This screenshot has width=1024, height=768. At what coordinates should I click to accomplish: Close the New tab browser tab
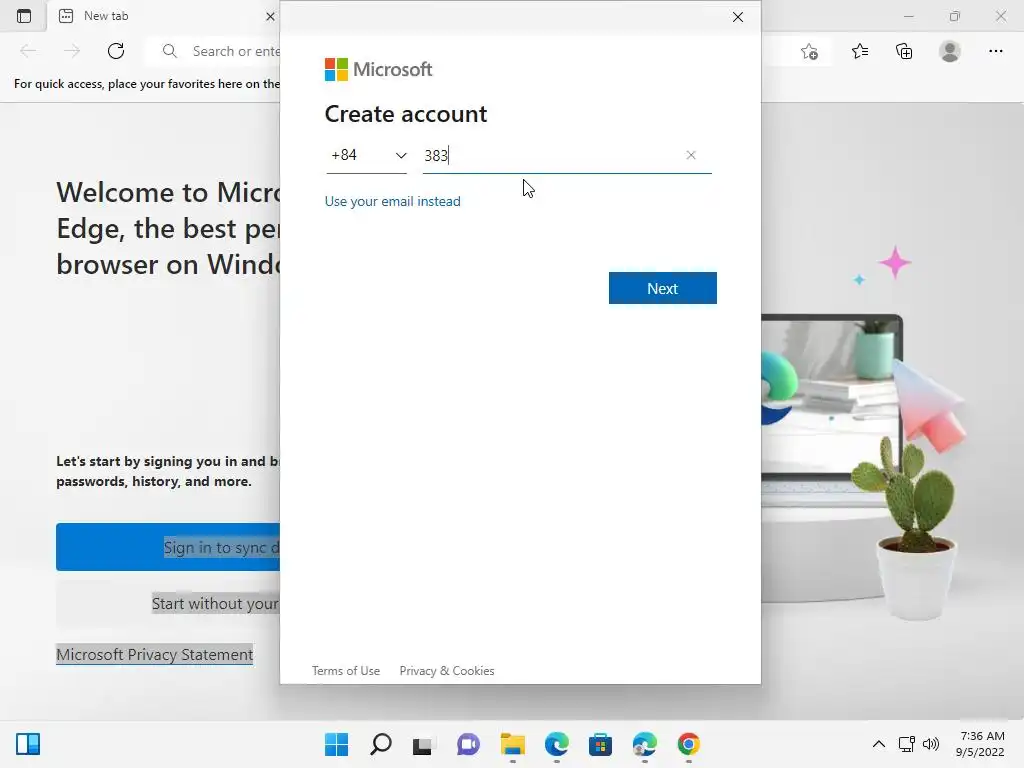(270, 16)
